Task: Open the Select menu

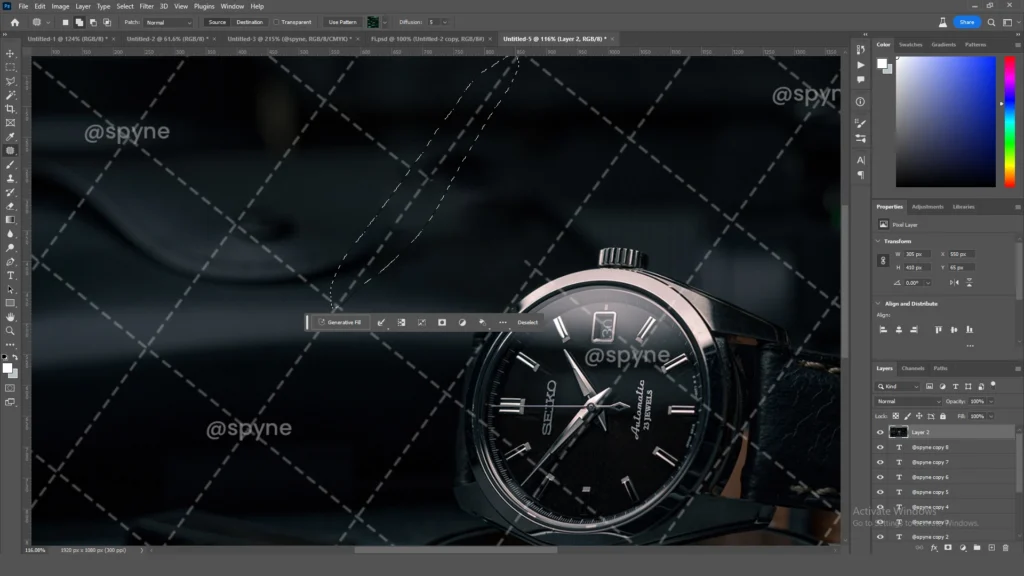Action: tap(125, 7)
